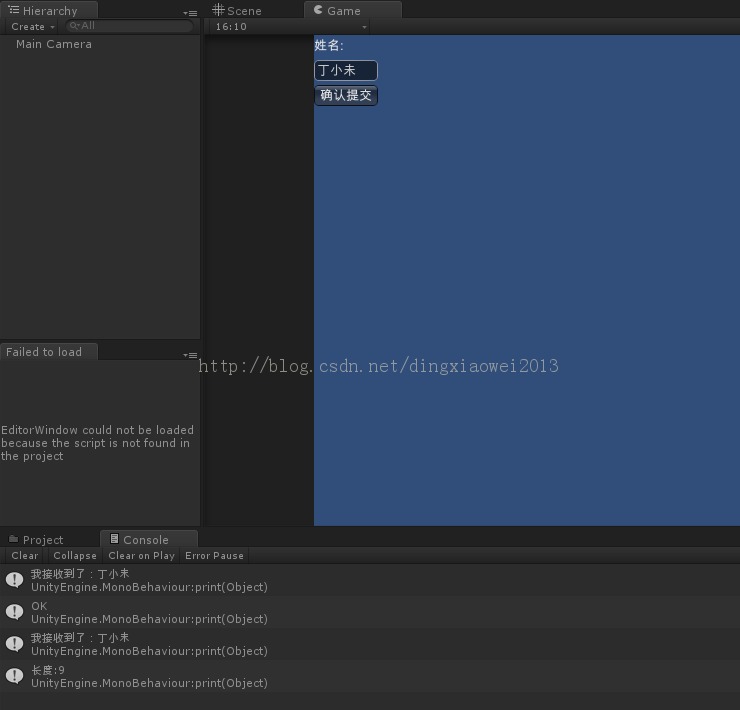Select first 我接收到了:丁小未 log entry

point(370,580)
